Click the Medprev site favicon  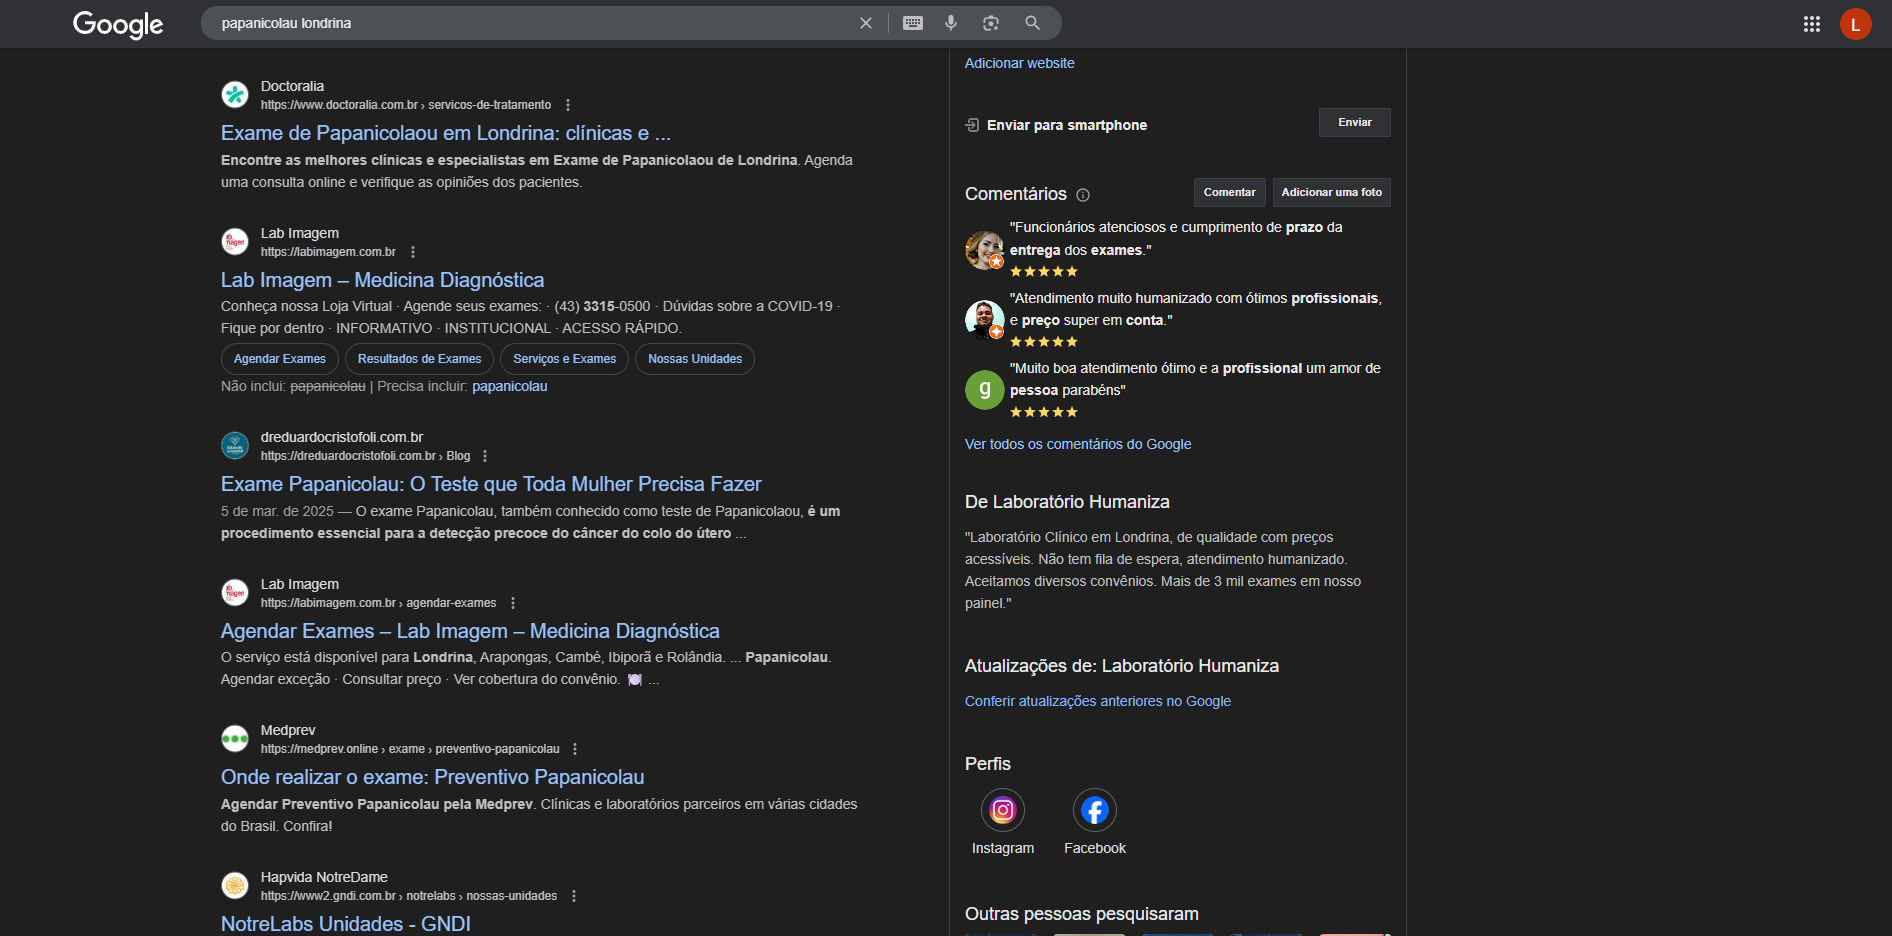(x=235, y=739)
